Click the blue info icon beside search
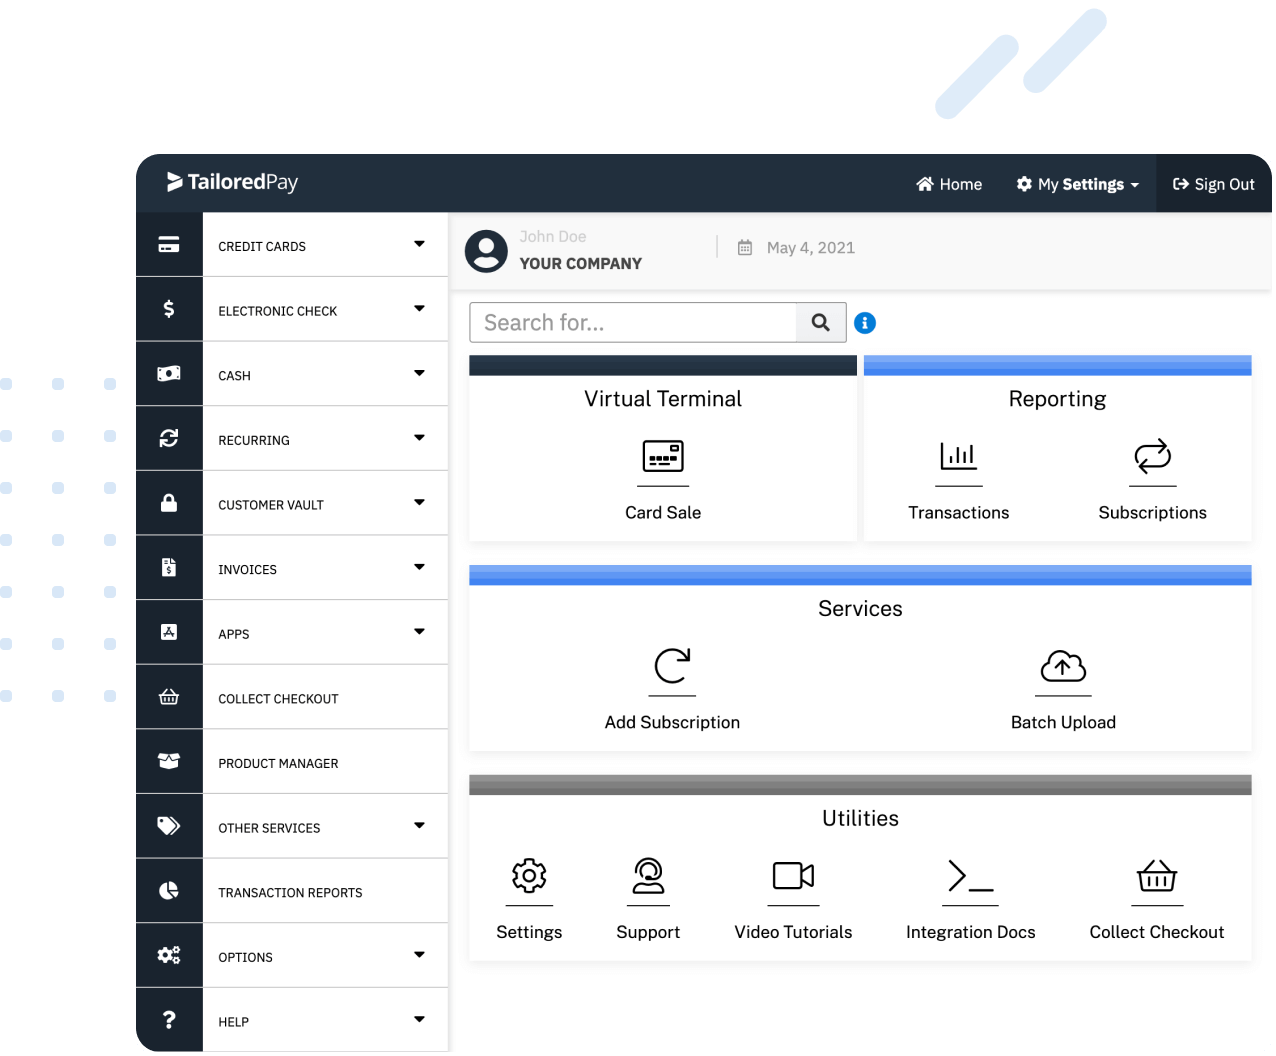 tap(865, 323)
